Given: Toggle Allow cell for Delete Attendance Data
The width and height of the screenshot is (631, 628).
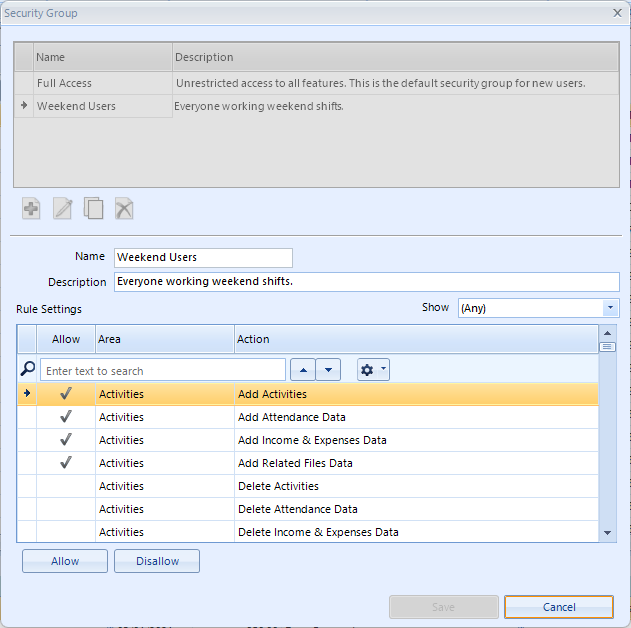Looking at the screenshot, I should coord(66,509).
